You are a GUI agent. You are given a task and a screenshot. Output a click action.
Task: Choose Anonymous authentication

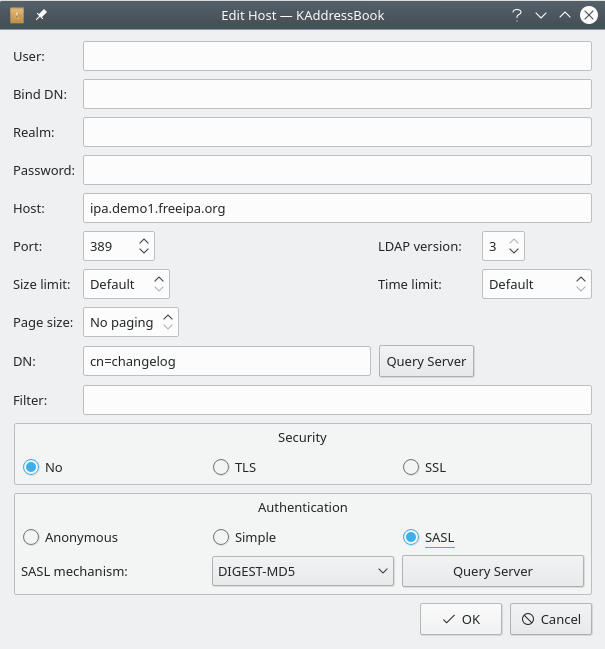(31, 537)
